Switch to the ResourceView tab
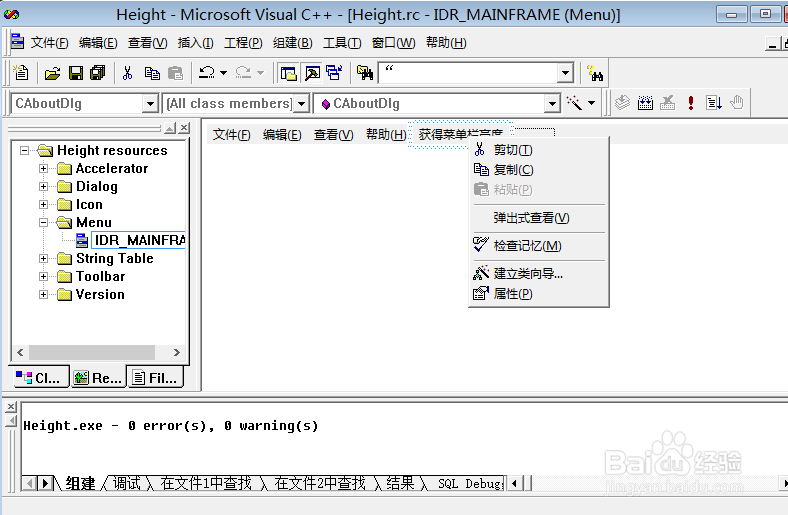The height and width of the screenshot is (515, 788). point(98,377)
